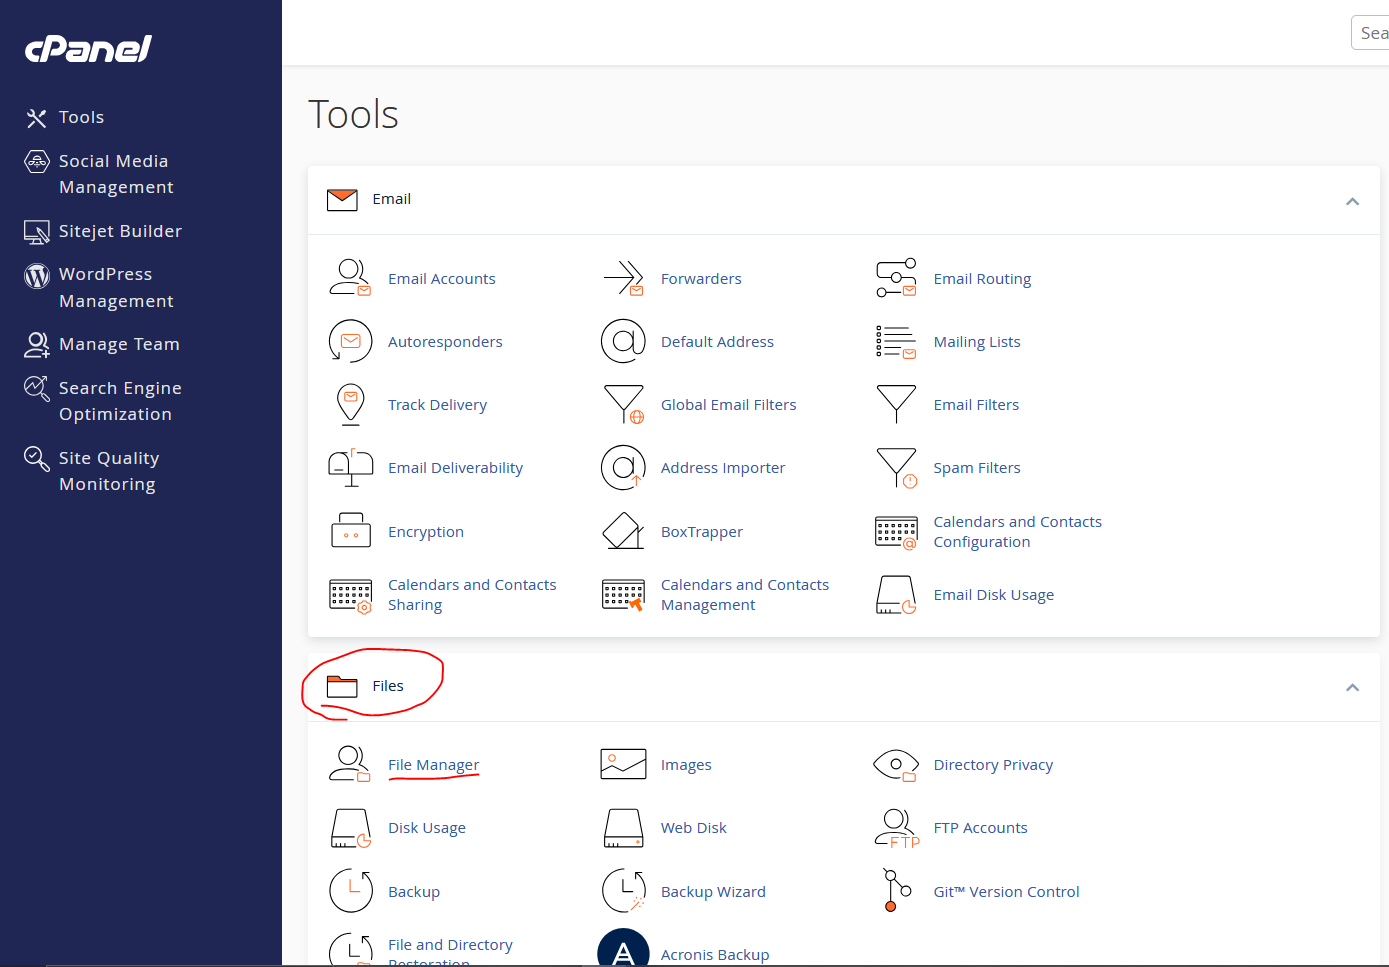Click the Encryption icon
Viewport: 1389px width, 967px height.
350,531
